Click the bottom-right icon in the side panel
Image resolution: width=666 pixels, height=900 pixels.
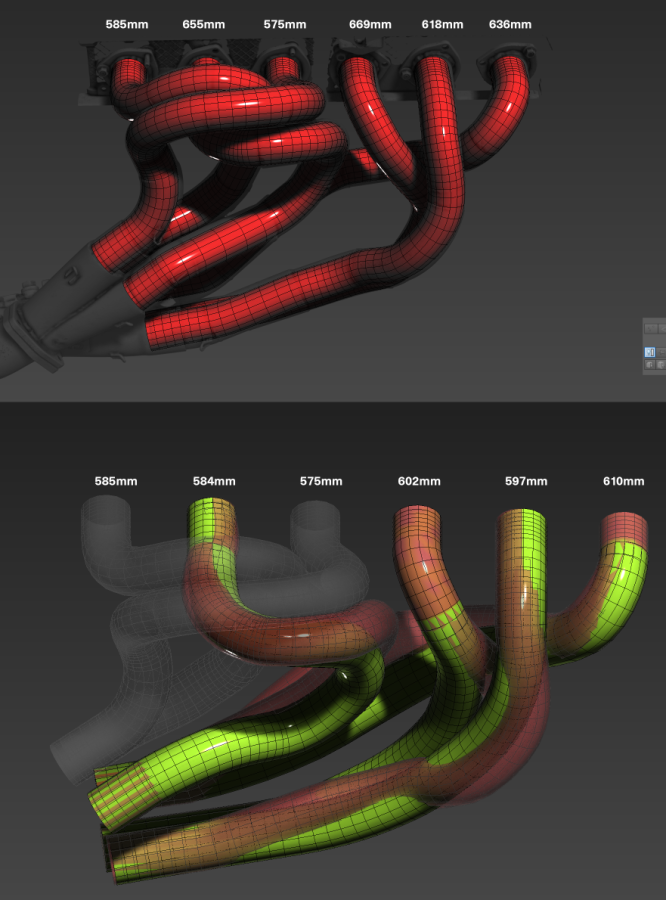pyautogui.click(x=662, y=365)
